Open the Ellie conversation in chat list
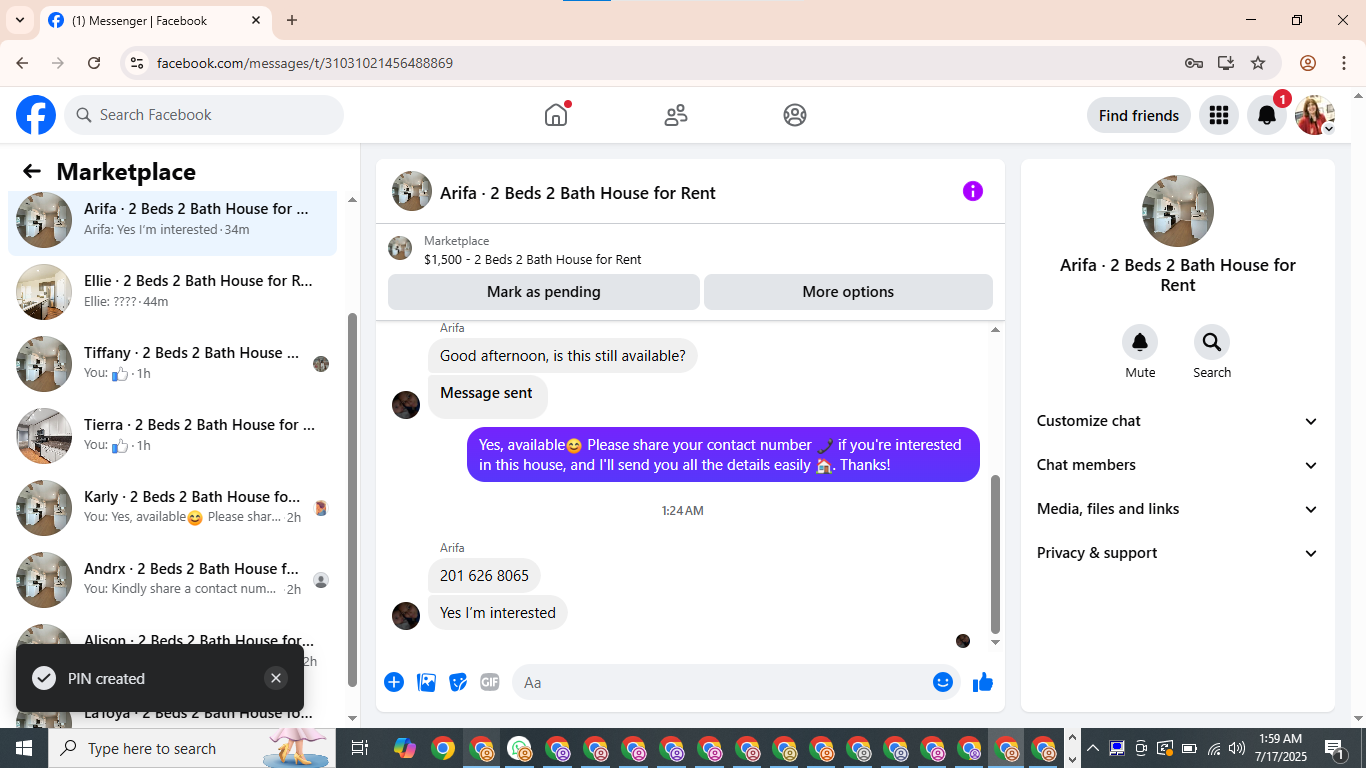 (172, 292)
